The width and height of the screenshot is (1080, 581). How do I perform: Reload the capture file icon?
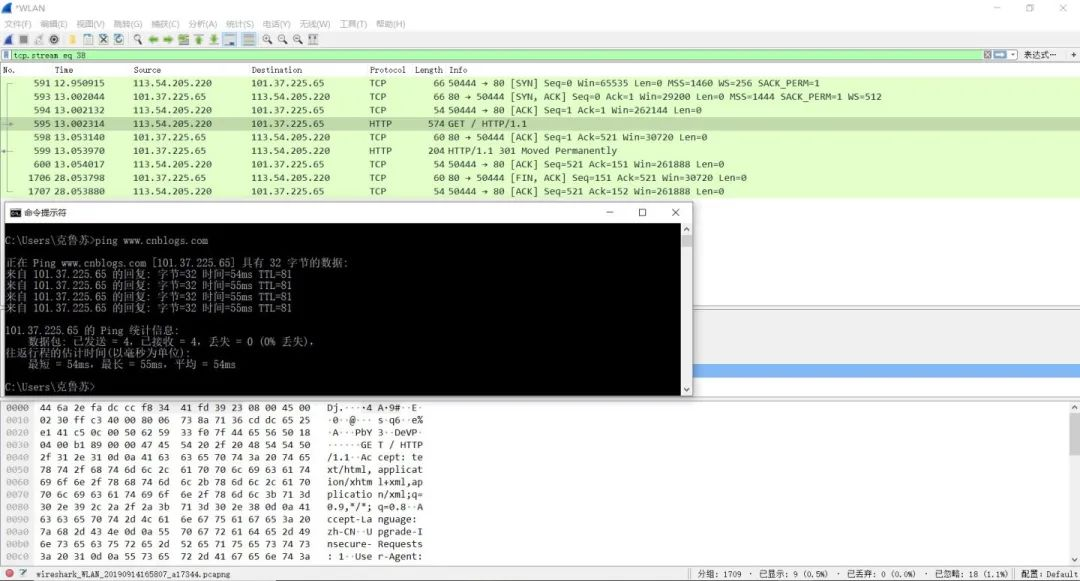(118, 39)
